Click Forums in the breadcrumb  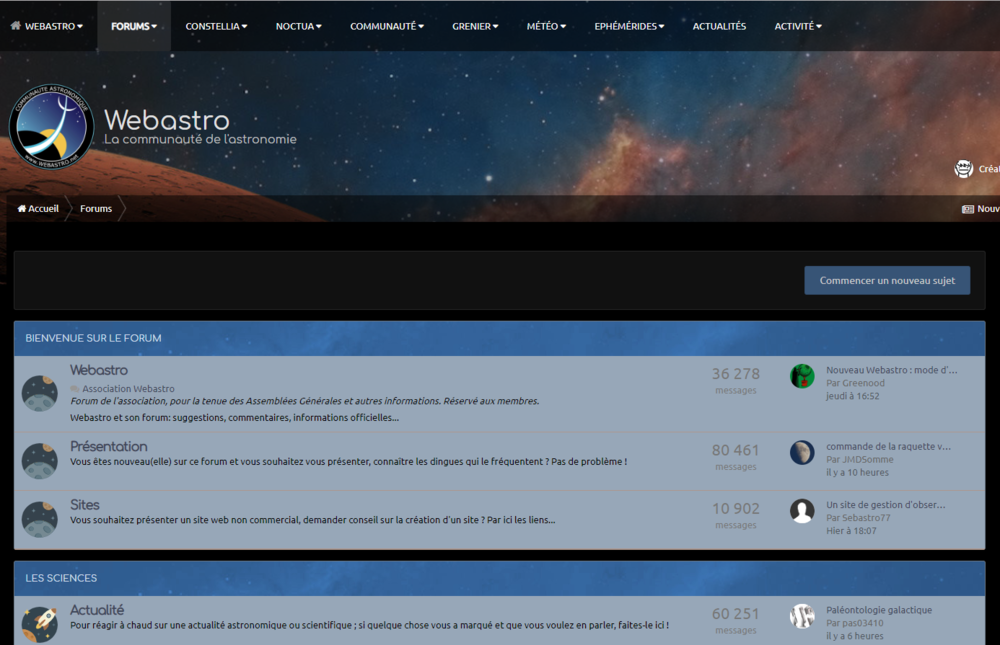pyautogui.click(x=96, y=209)
